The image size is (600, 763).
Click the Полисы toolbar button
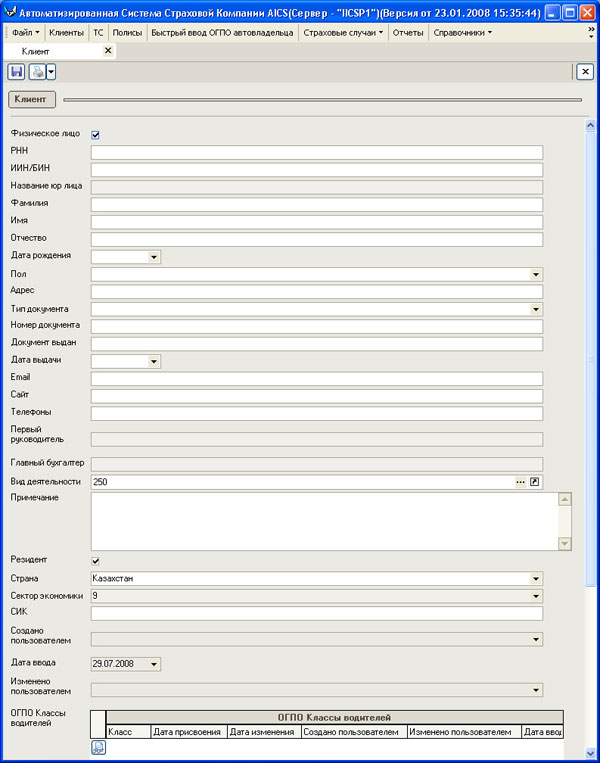click(127, 32)
